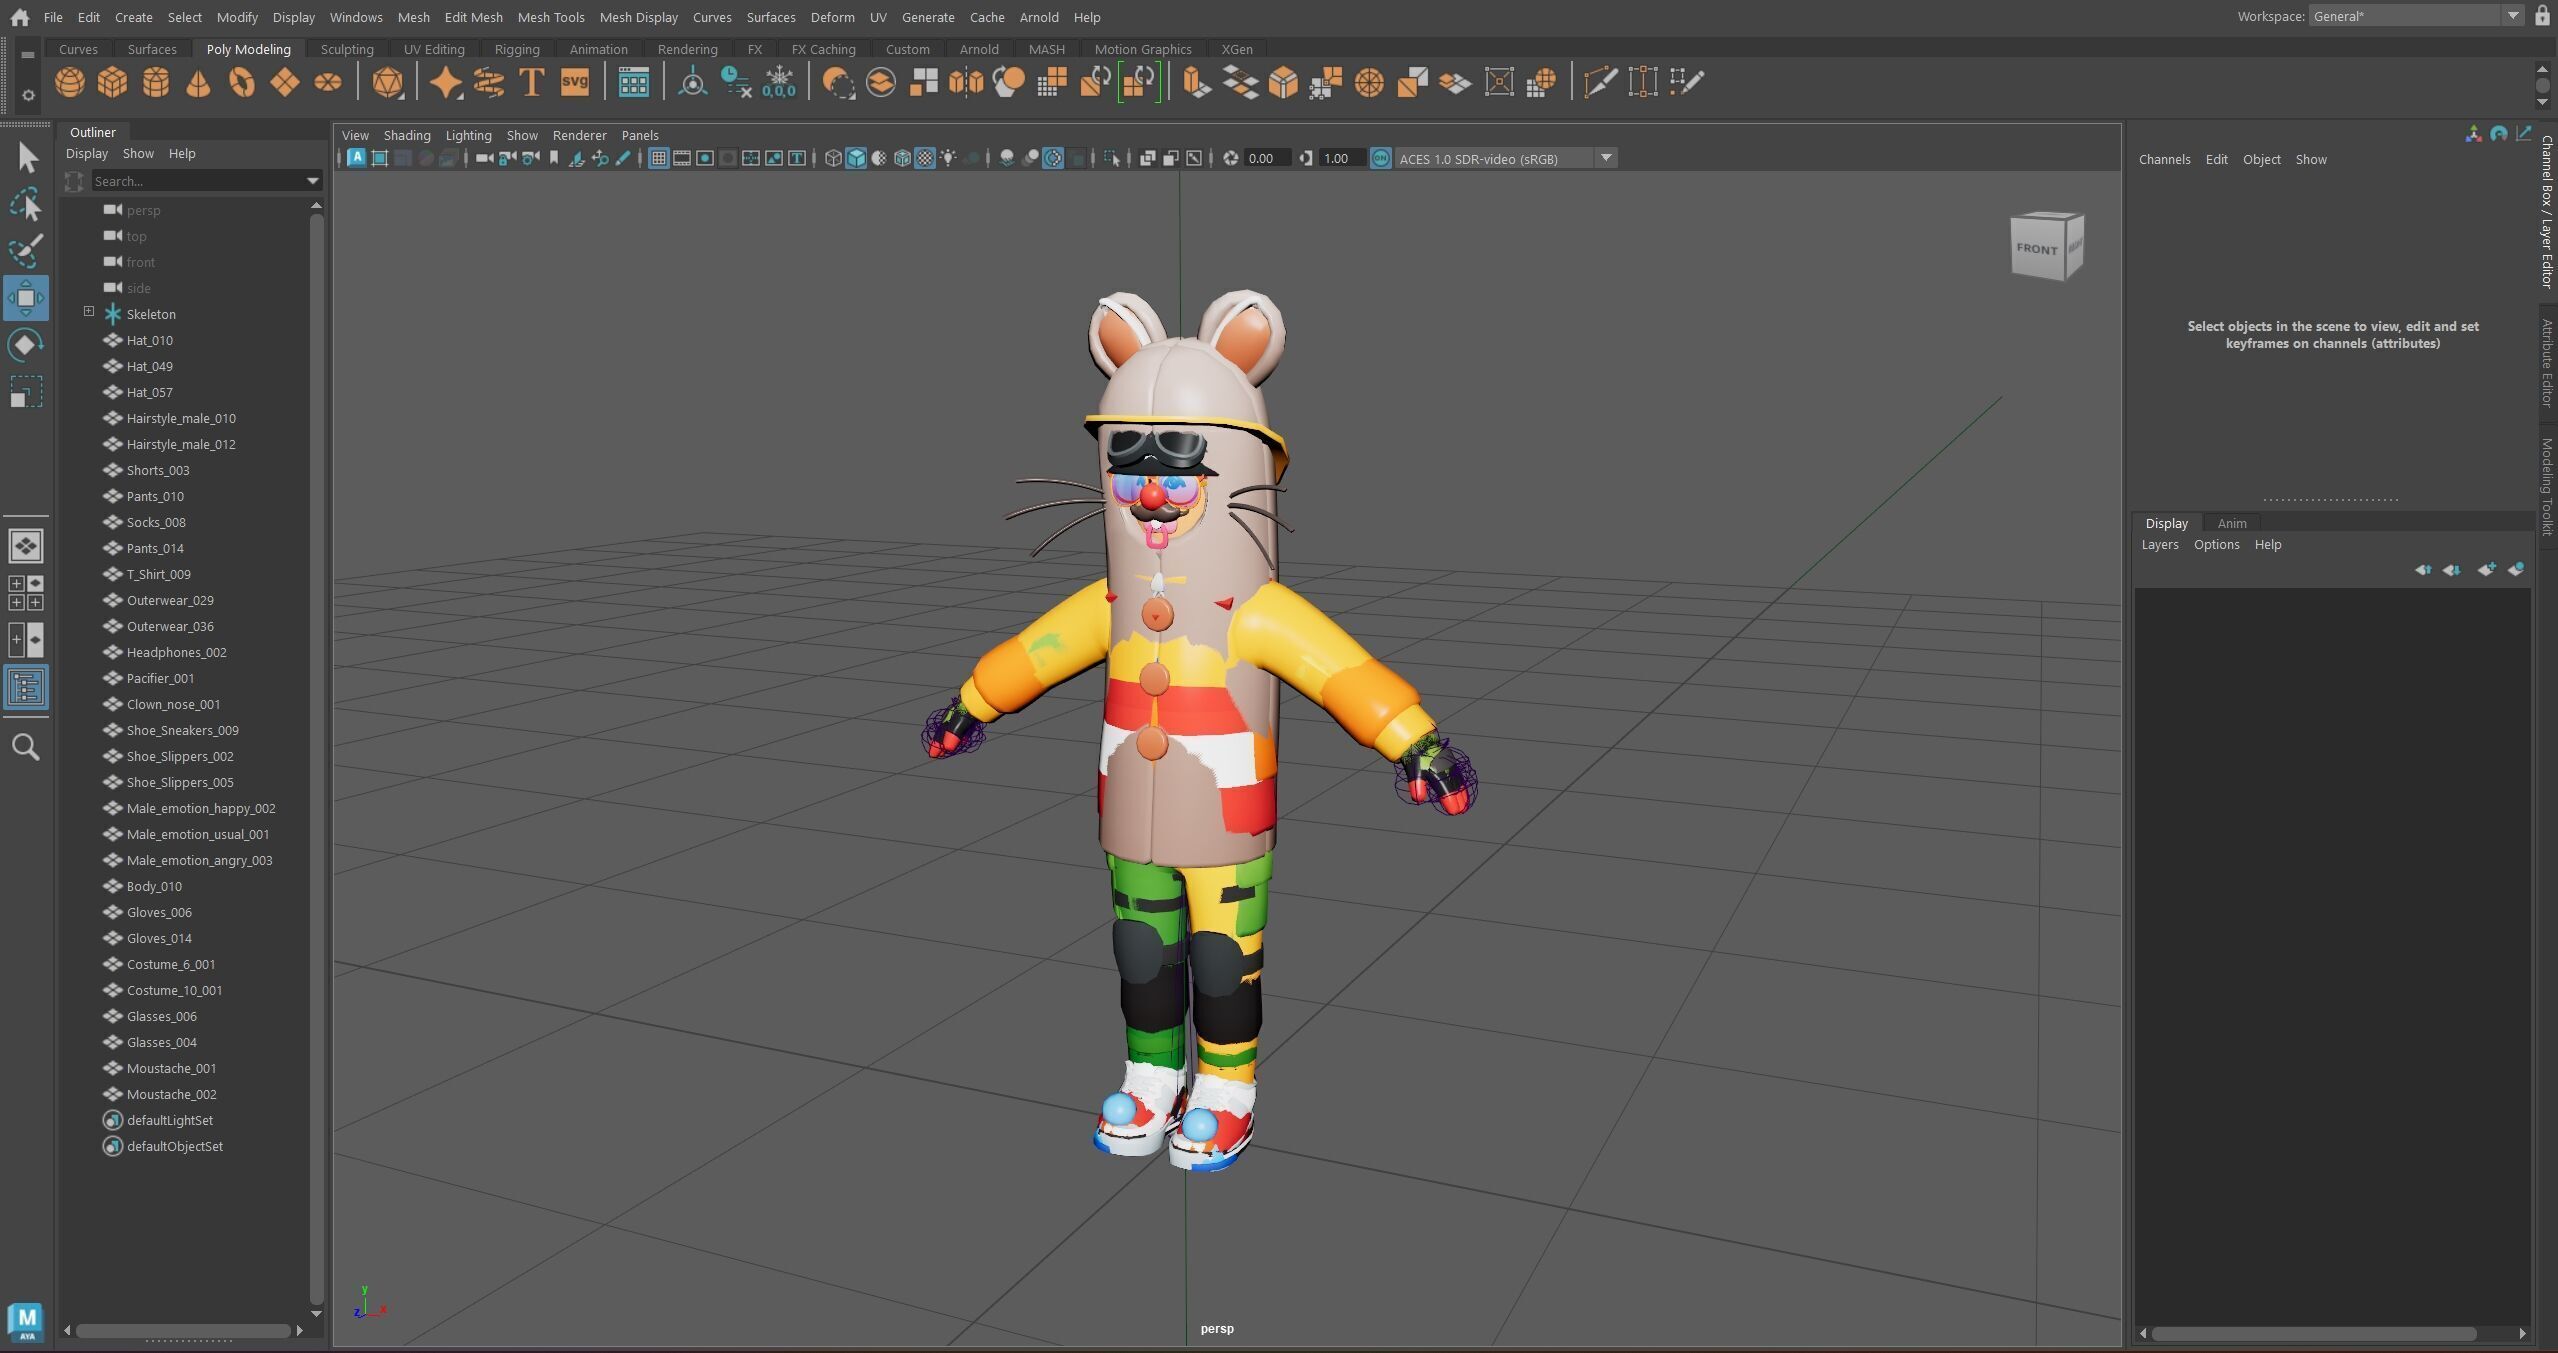Click the FRONT face of the view cube

(x=2036, y=248)
